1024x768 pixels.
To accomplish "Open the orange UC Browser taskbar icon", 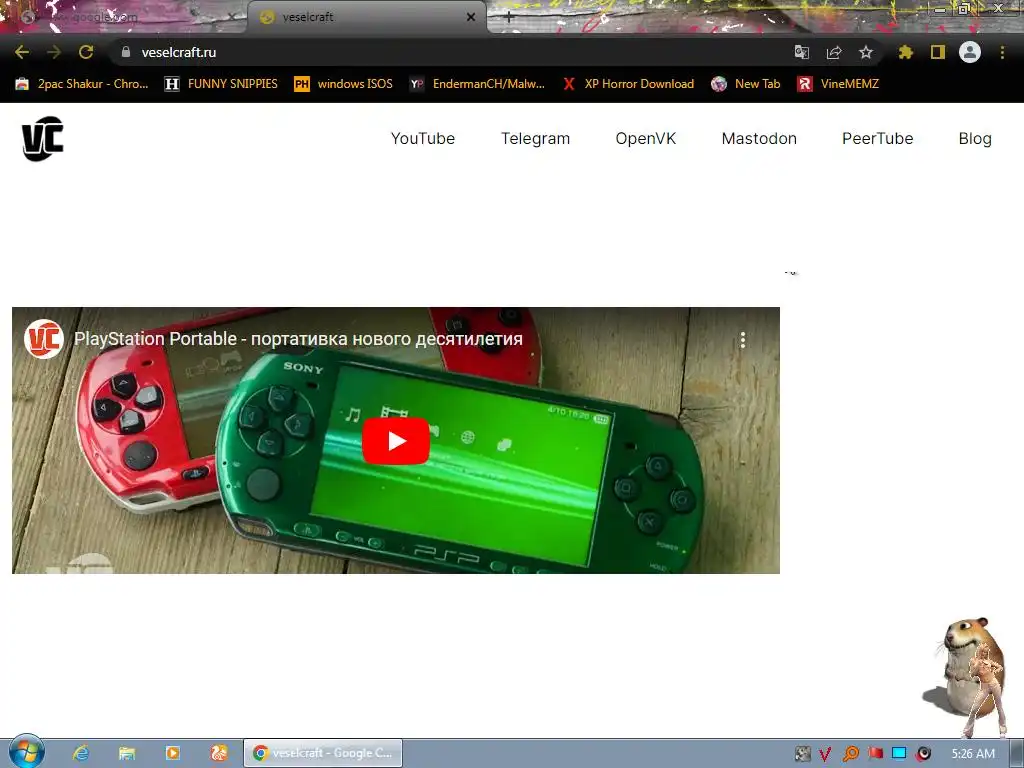I will coord(219,753).
